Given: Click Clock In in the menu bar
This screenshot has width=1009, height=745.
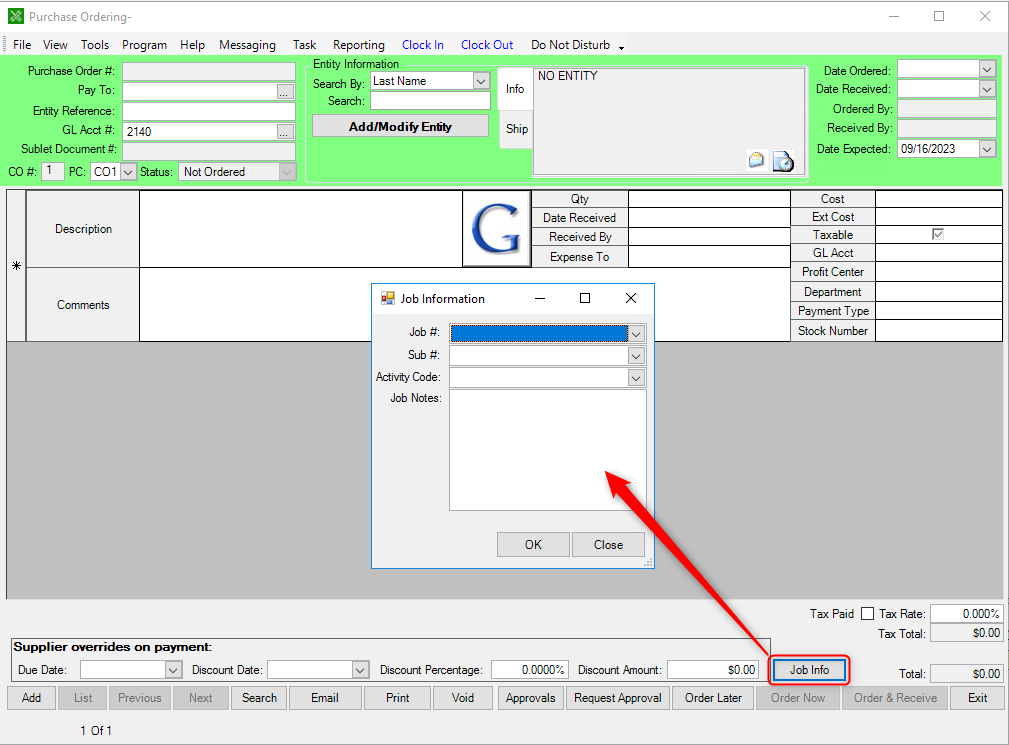Looking at the screenshot, I should (423, 45).
